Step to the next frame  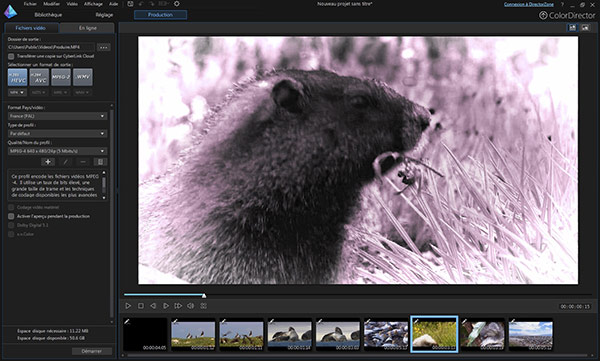point(166,306)
